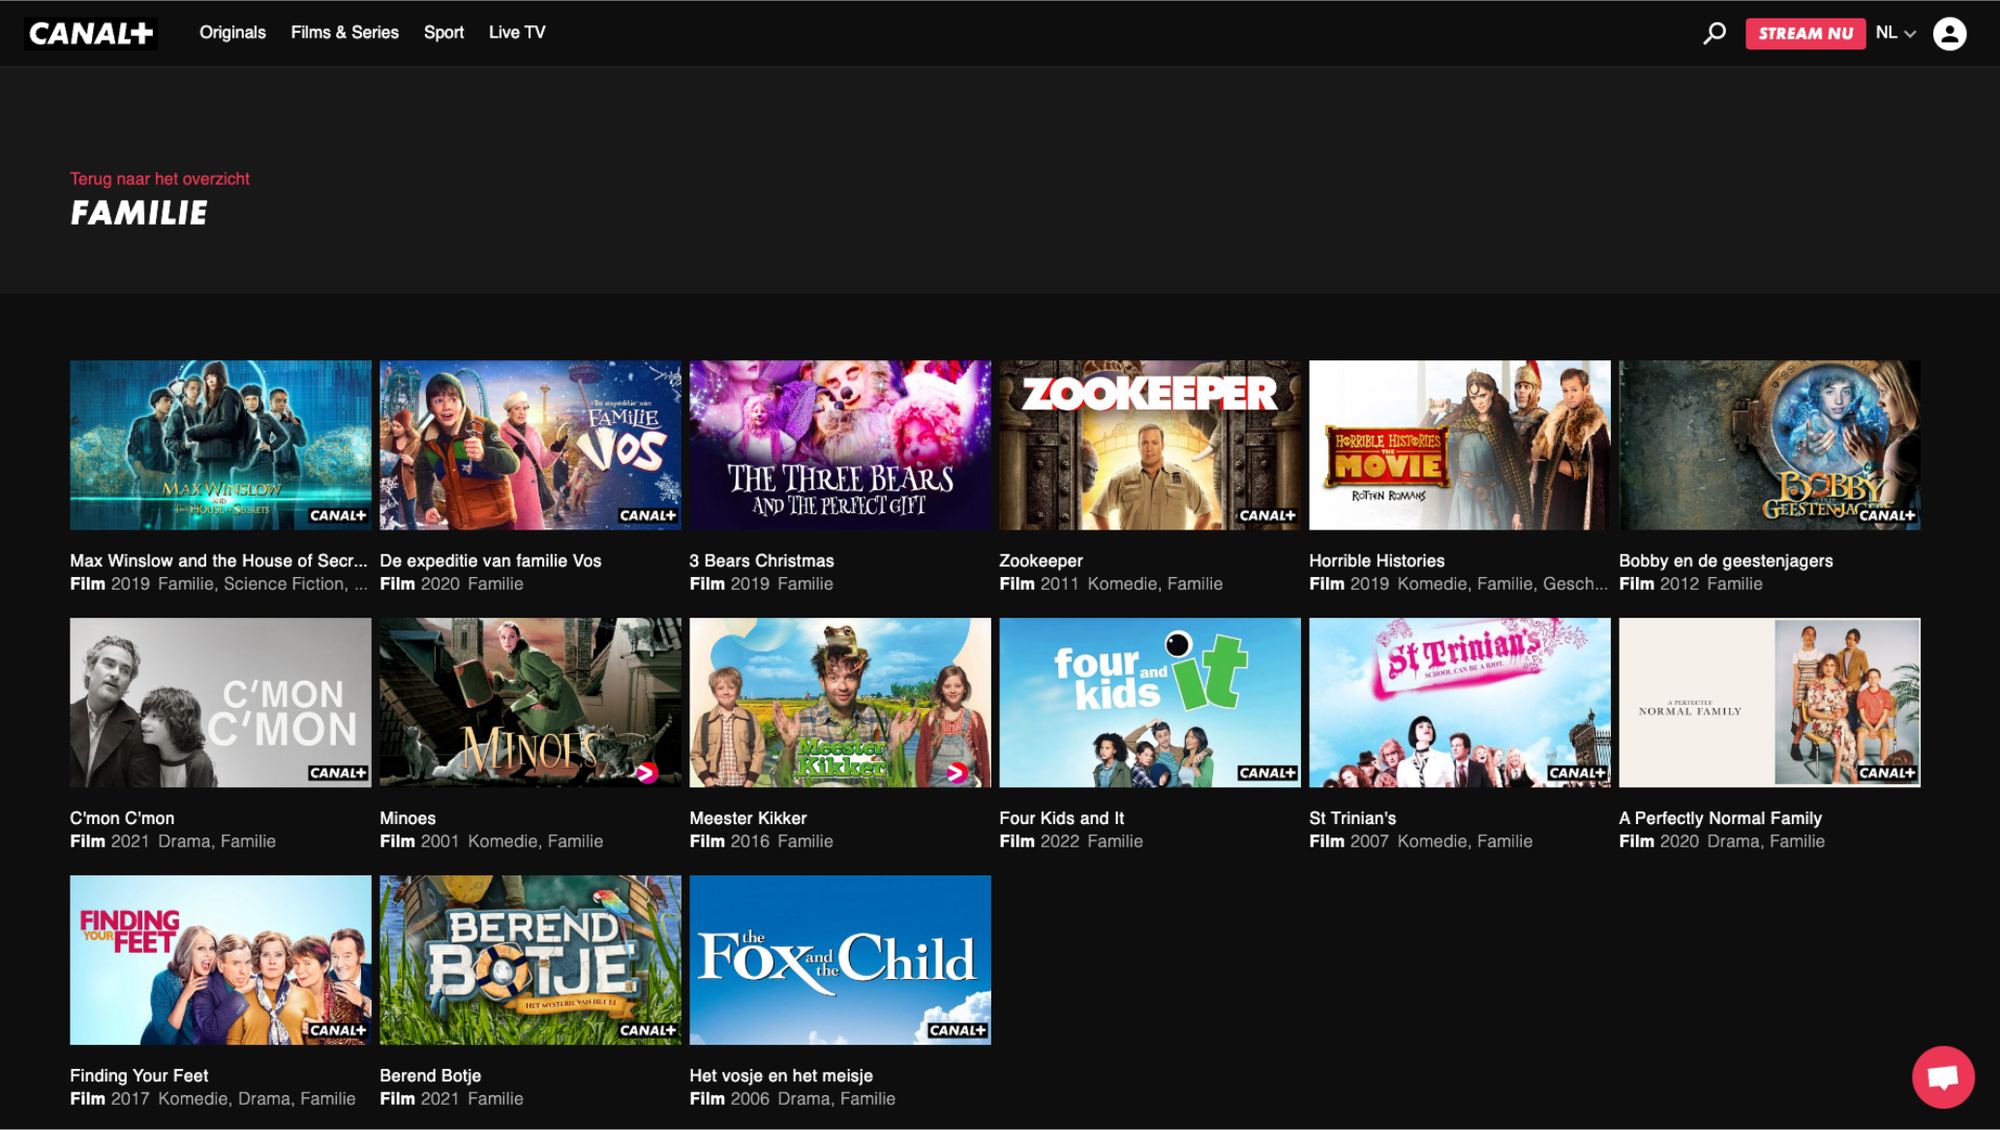Click the 'Bobby en de geestenjagers' title text
2000x1130 pixels.
click(1726, 561)
